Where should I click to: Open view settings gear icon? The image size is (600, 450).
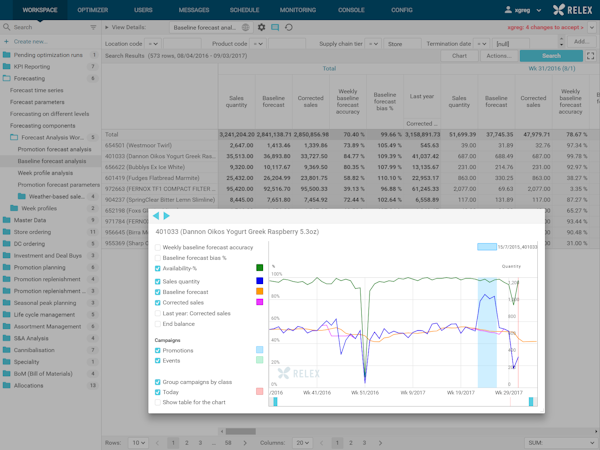261,27
